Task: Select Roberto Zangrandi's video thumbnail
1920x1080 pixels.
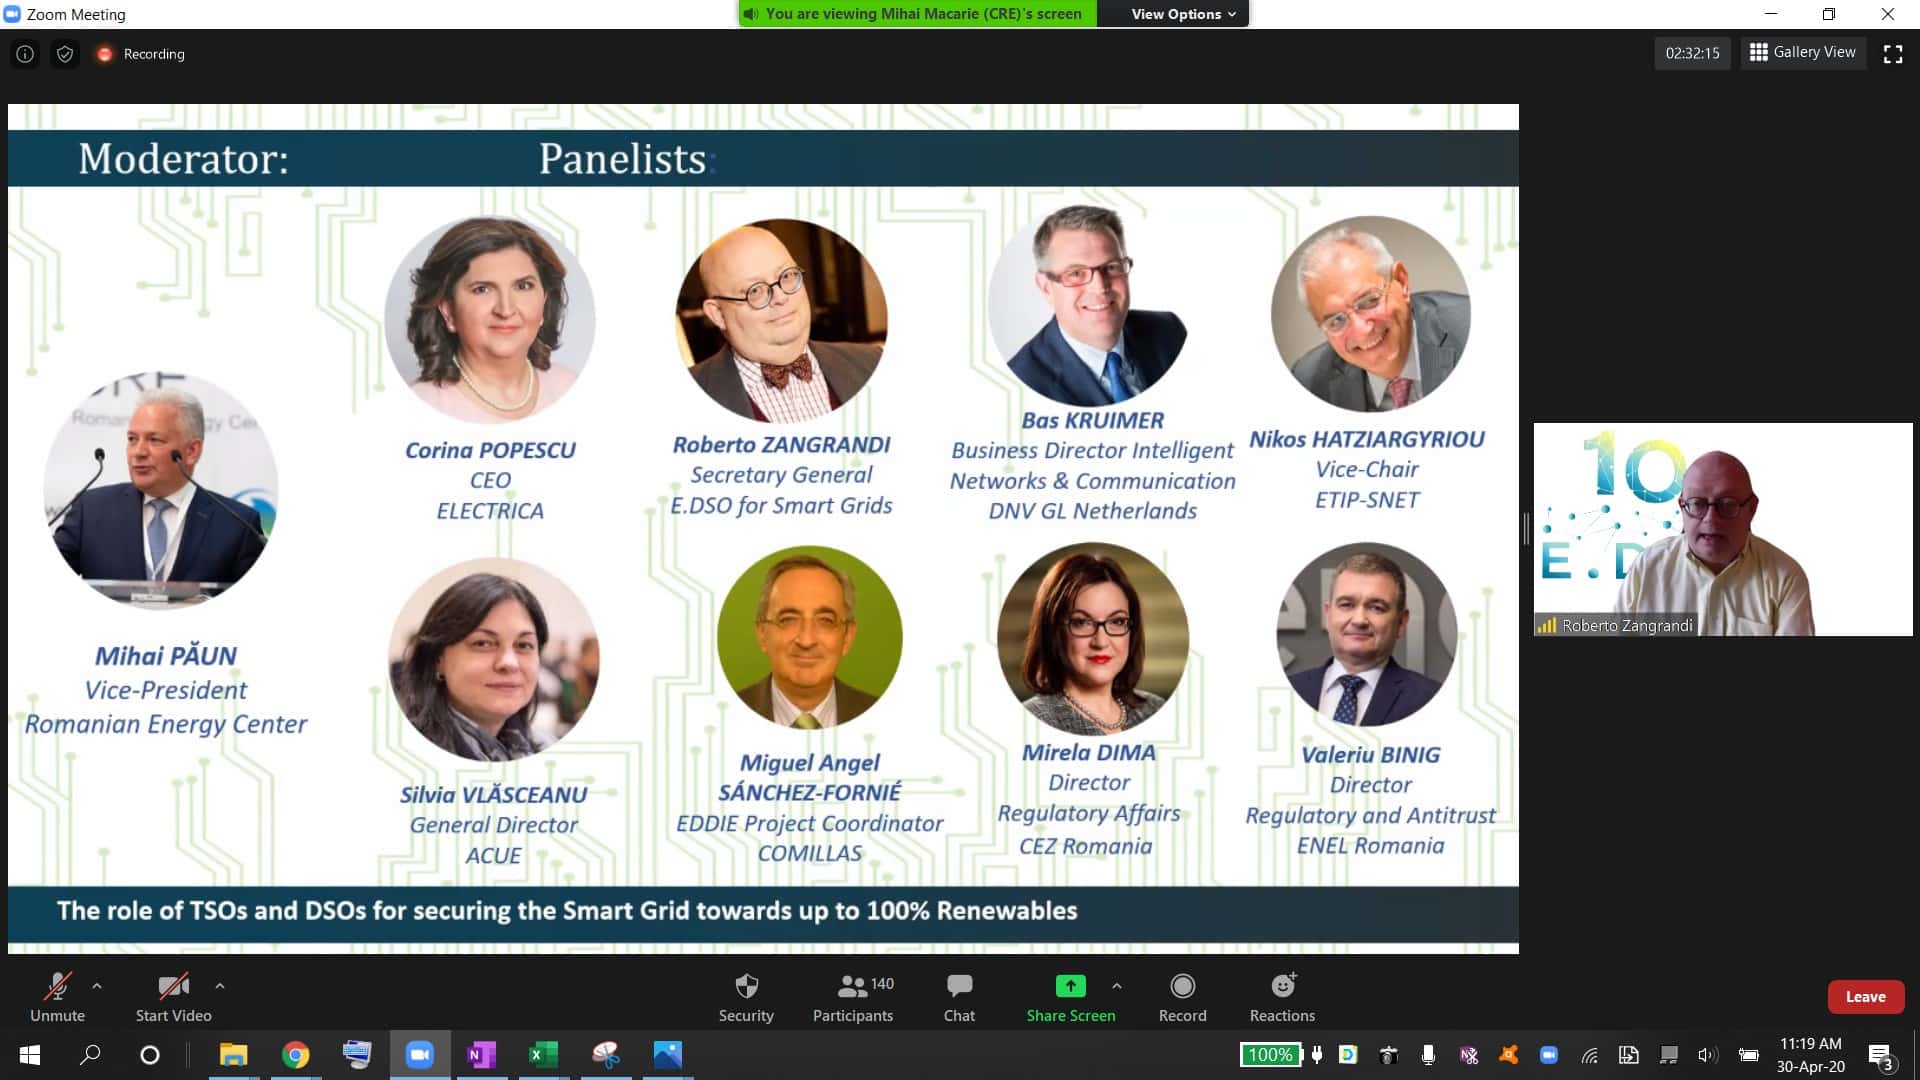Action: pyautogui.click(x=1723, y=529)
